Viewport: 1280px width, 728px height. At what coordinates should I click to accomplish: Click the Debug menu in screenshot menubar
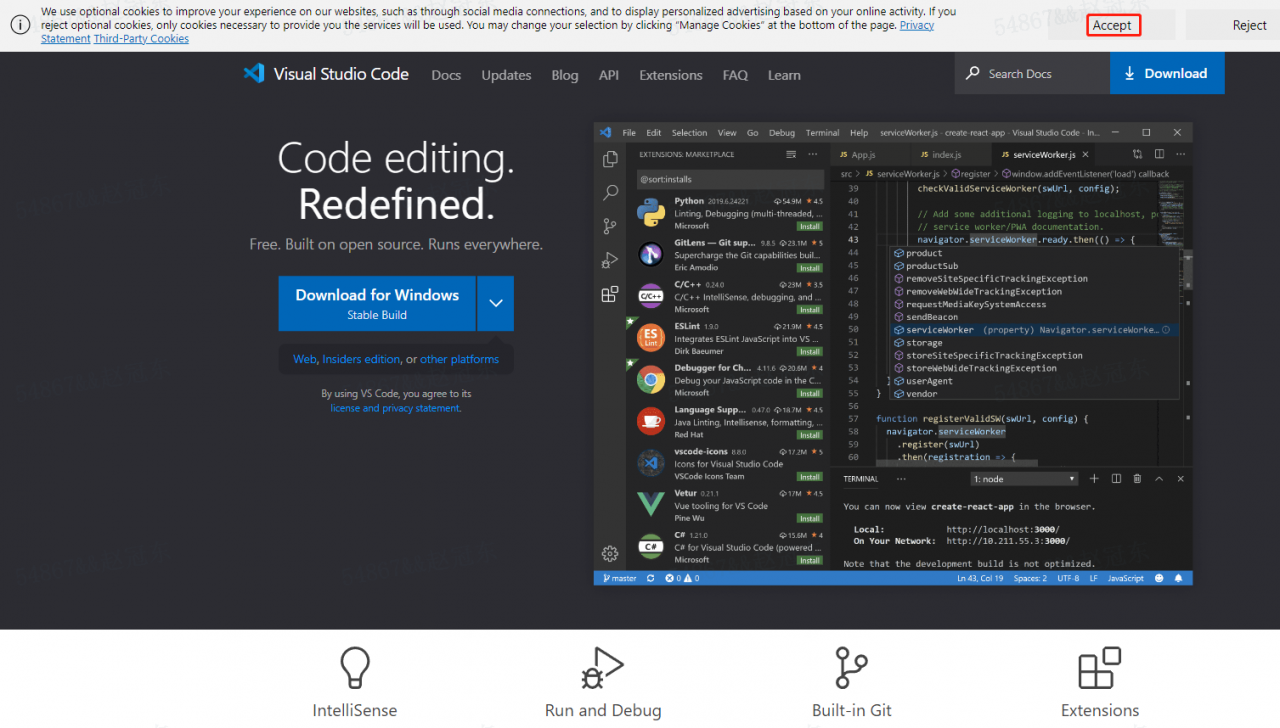click(x=782, y=132)
